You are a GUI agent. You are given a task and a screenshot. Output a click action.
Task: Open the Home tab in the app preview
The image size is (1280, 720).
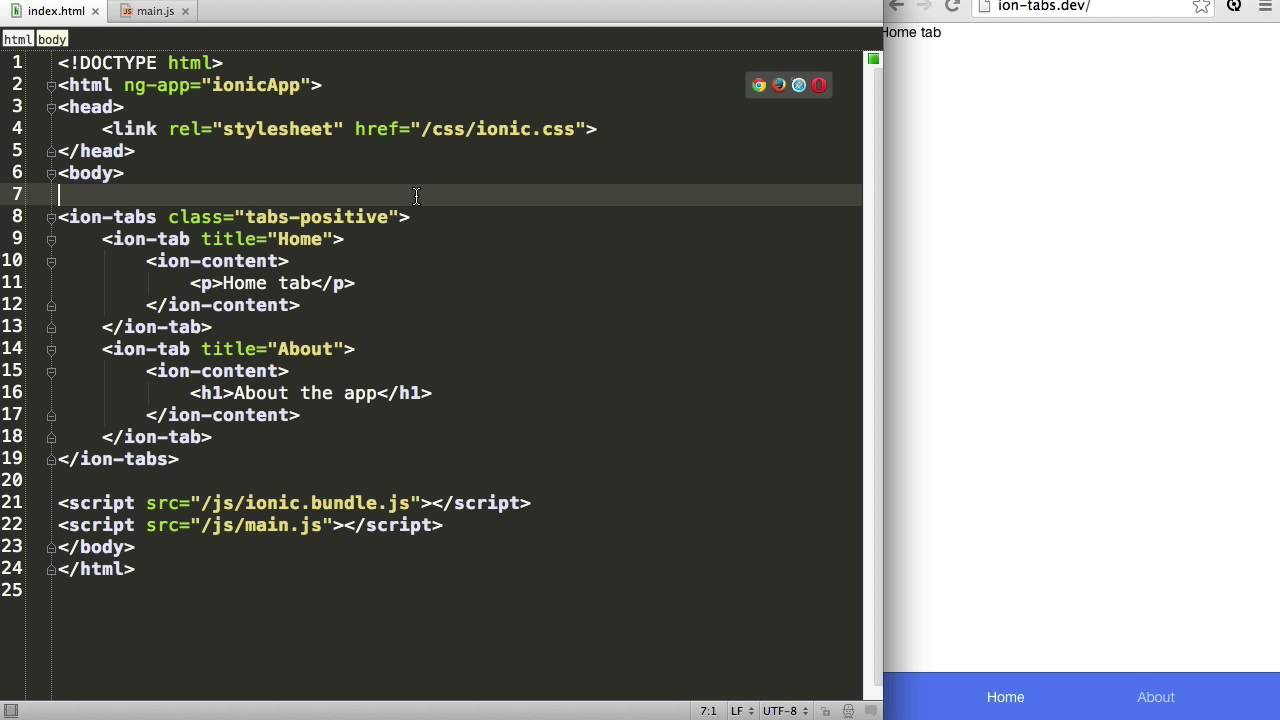click(x=1005, y=697)
